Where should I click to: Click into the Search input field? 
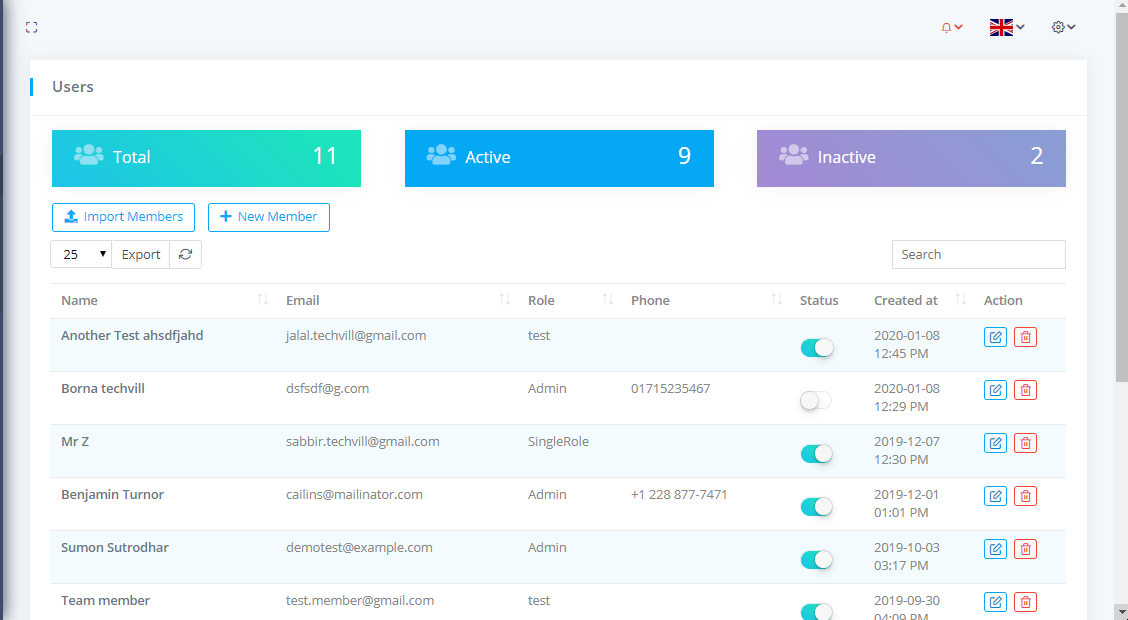(978, 255)
